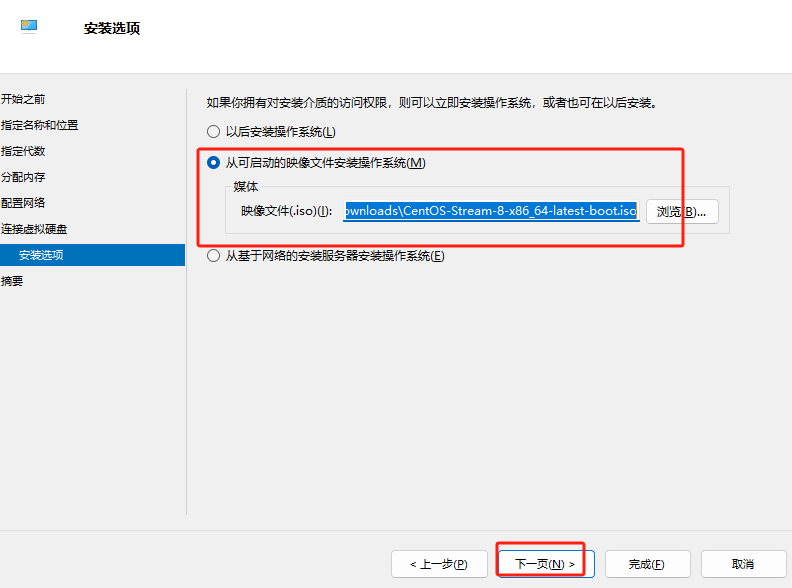Click the 映像文件(.iso)(I): field label
The width and height of the screenshot is (792, 588).
point(286,211)
